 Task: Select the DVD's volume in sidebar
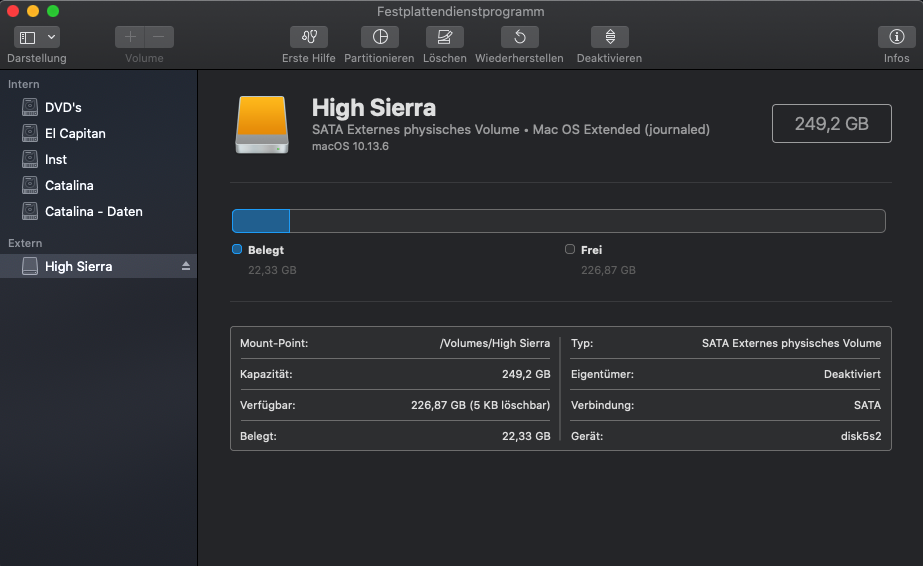tap(63, 107)
